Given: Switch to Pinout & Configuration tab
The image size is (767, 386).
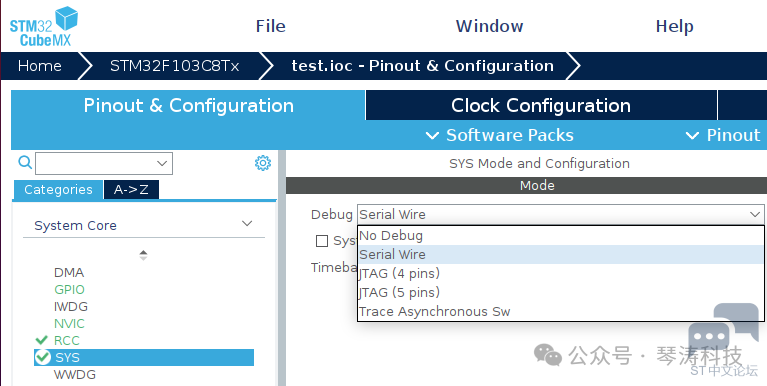Looking at the screenshot, I should coord(188,106).
